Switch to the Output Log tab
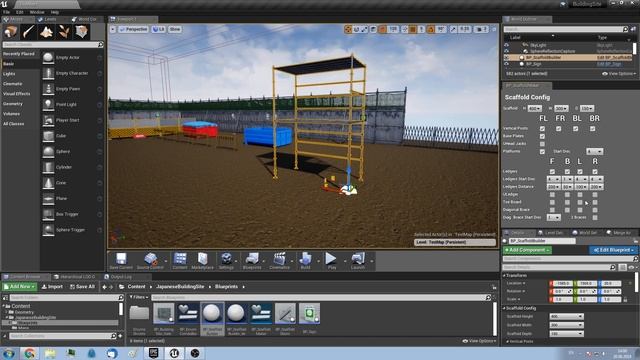Screen dimensions: 640x360 click(121, 277)
